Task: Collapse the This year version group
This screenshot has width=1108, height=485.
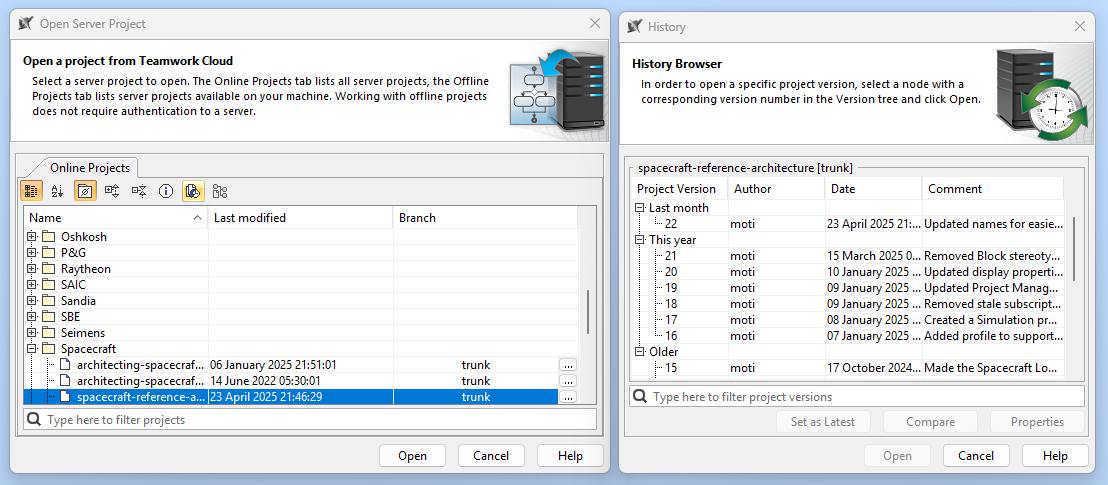Action: coord(640,240)
